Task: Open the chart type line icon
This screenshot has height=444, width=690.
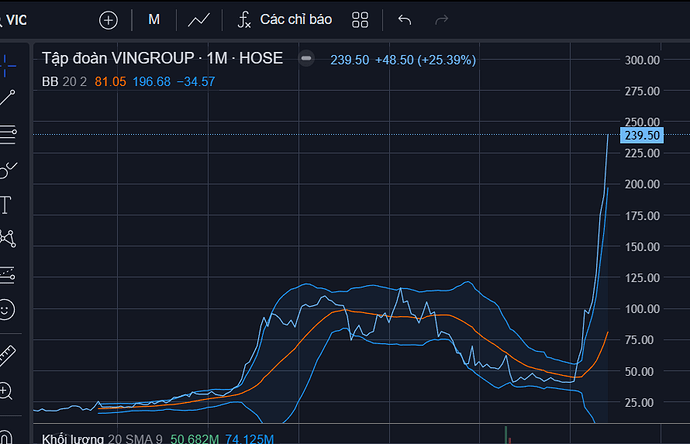Action: pos(199,20)
